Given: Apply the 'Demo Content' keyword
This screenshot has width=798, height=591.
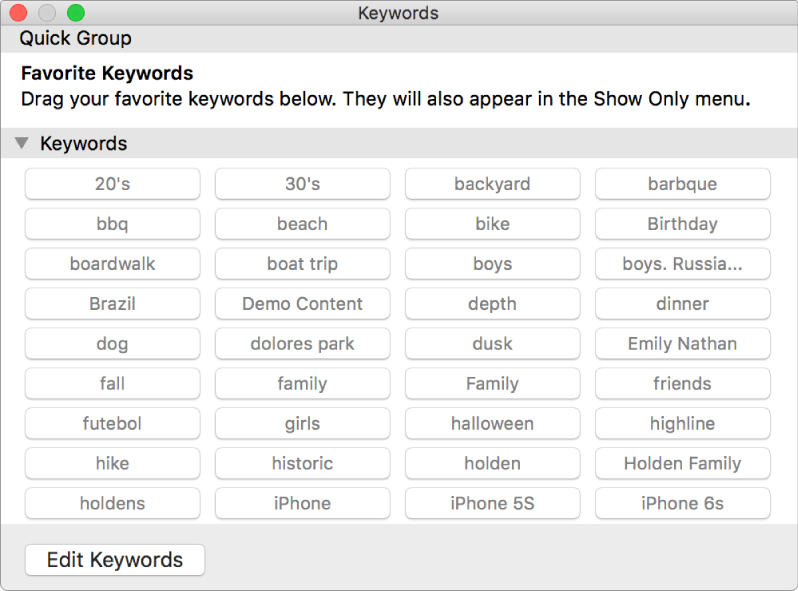Looking at the screenshot, I should click(302, 304).
